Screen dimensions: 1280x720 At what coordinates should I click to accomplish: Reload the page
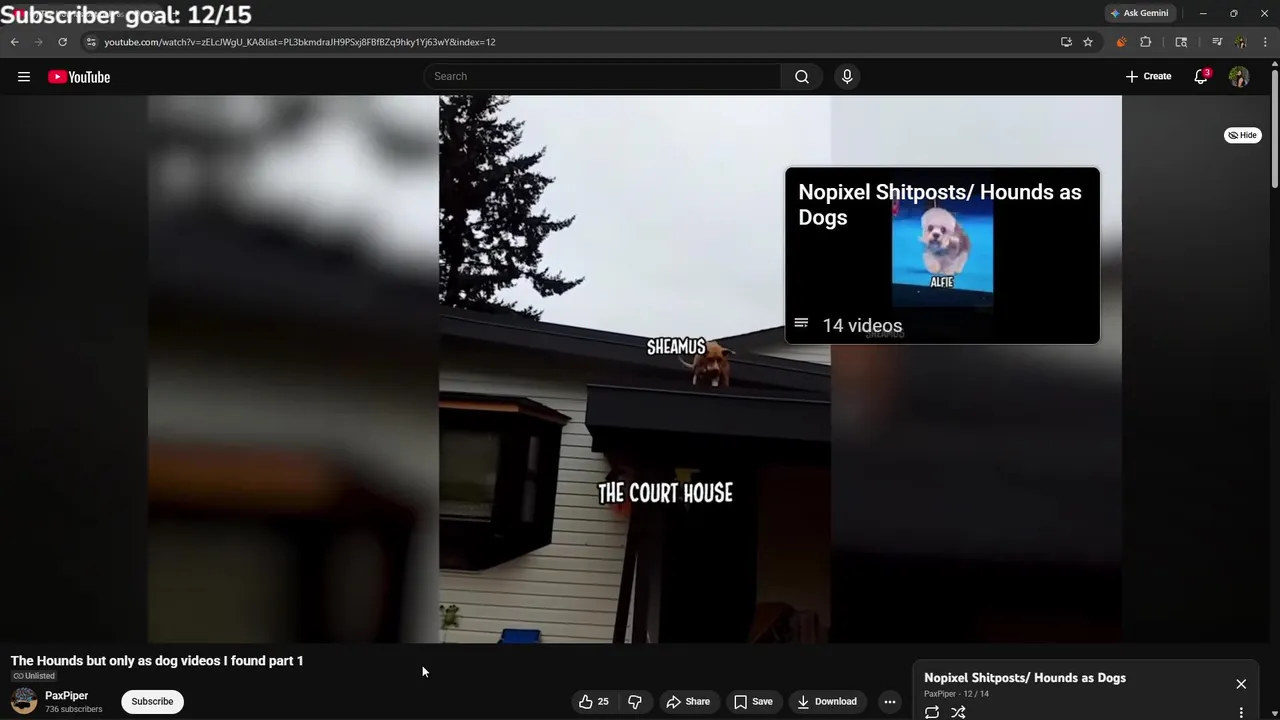coord(62,42)
